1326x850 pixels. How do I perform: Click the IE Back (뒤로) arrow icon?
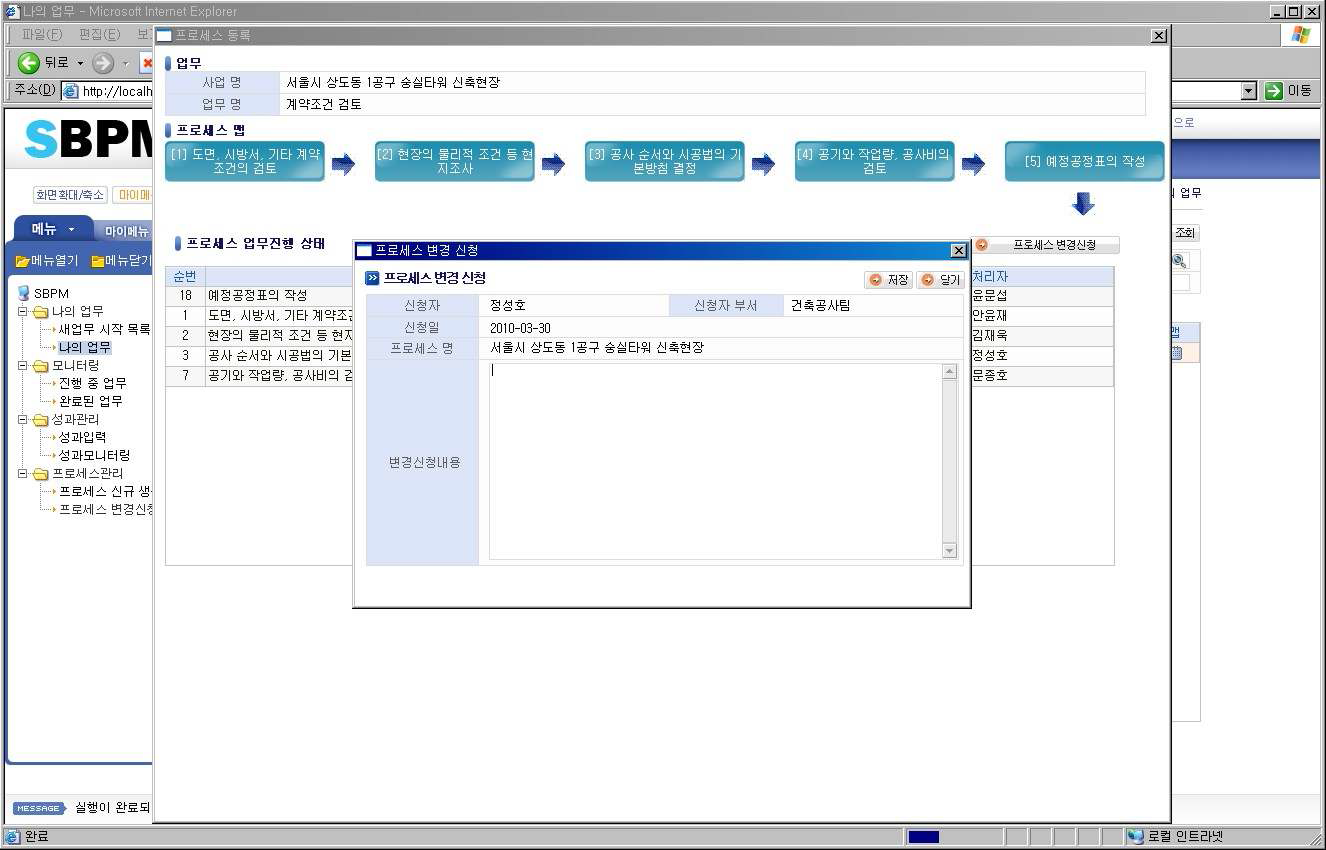click(28, 63)
